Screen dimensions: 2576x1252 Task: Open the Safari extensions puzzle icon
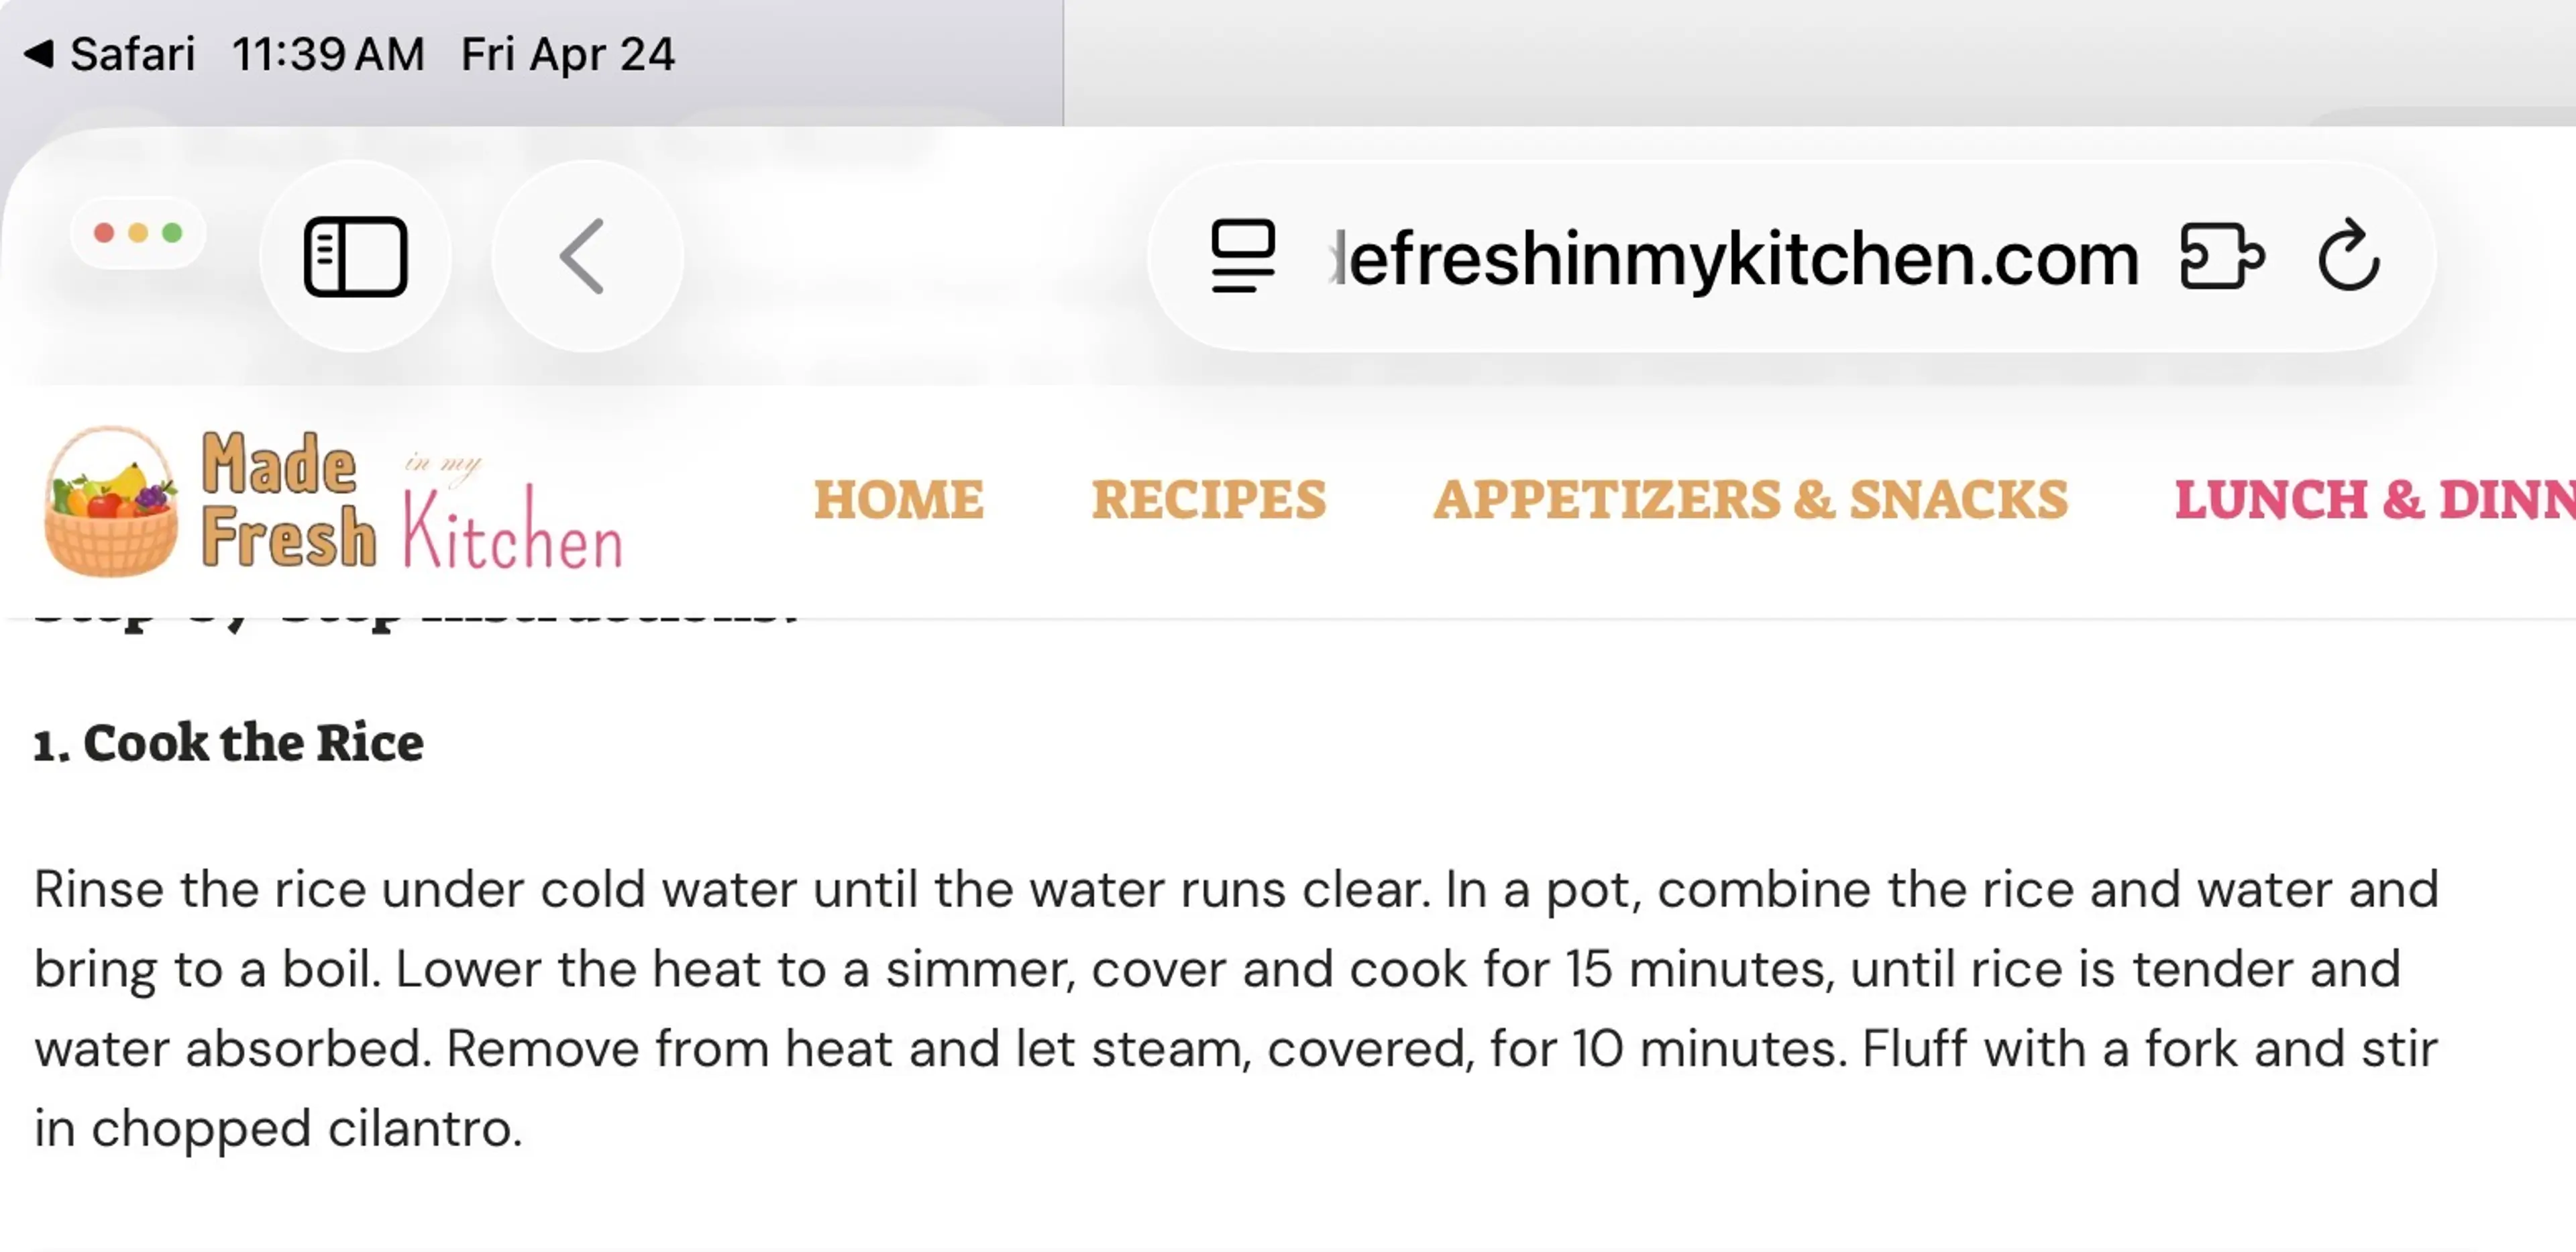(2221, 256)
